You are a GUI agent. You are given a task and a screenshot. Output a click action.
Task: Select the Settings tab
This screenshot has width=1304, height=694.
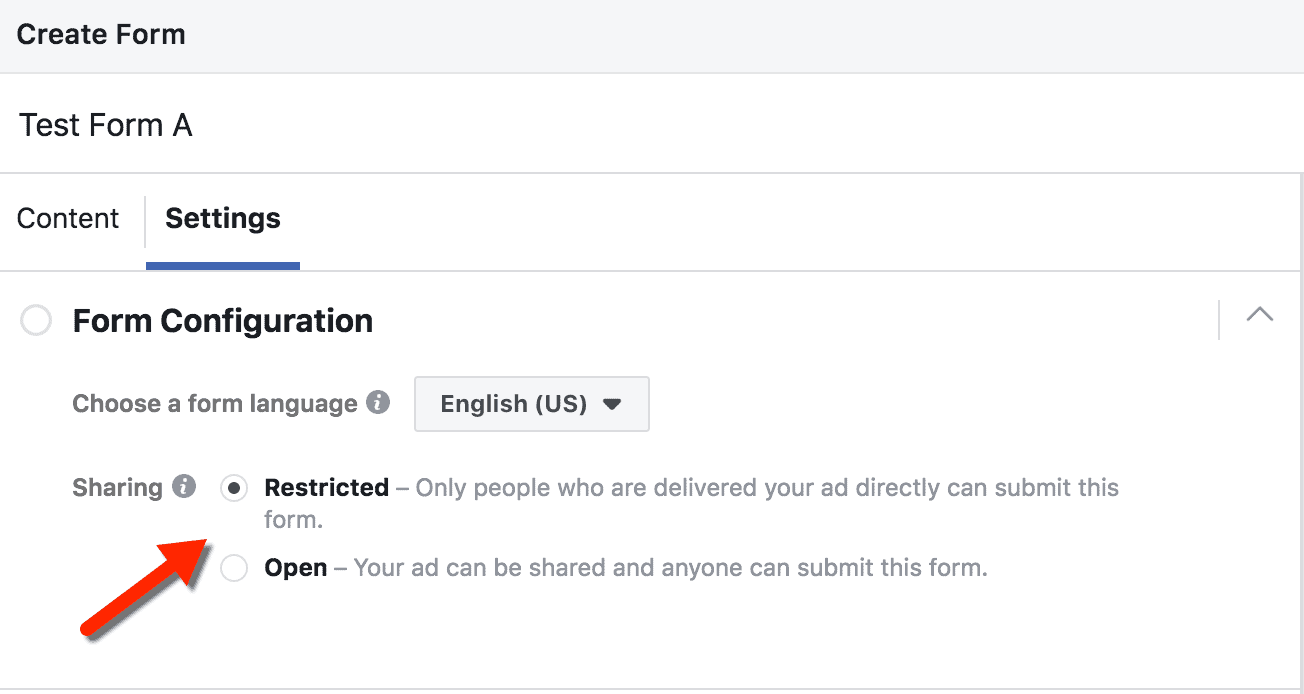[223, 219]
